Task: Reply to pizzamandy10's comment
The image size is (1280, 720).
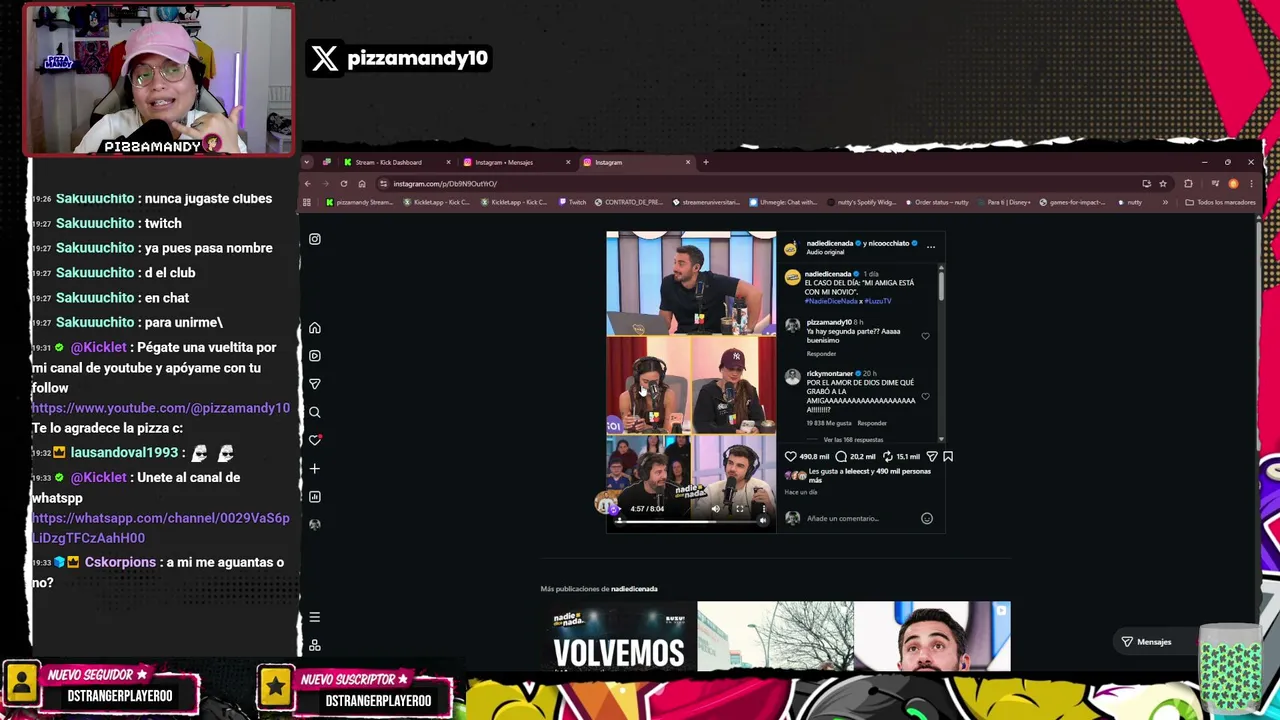Action: [821, 354]
